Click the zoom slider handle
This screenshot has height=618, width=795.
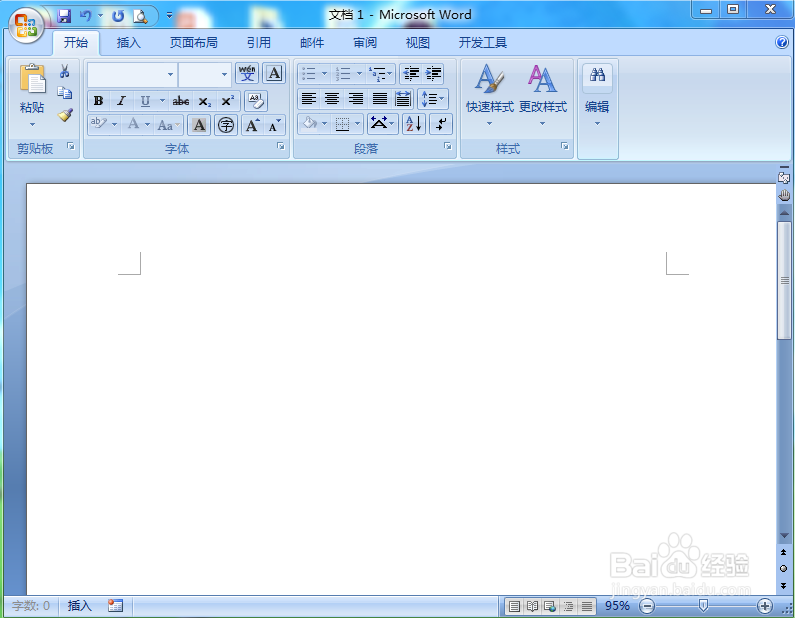pos(703,605)
